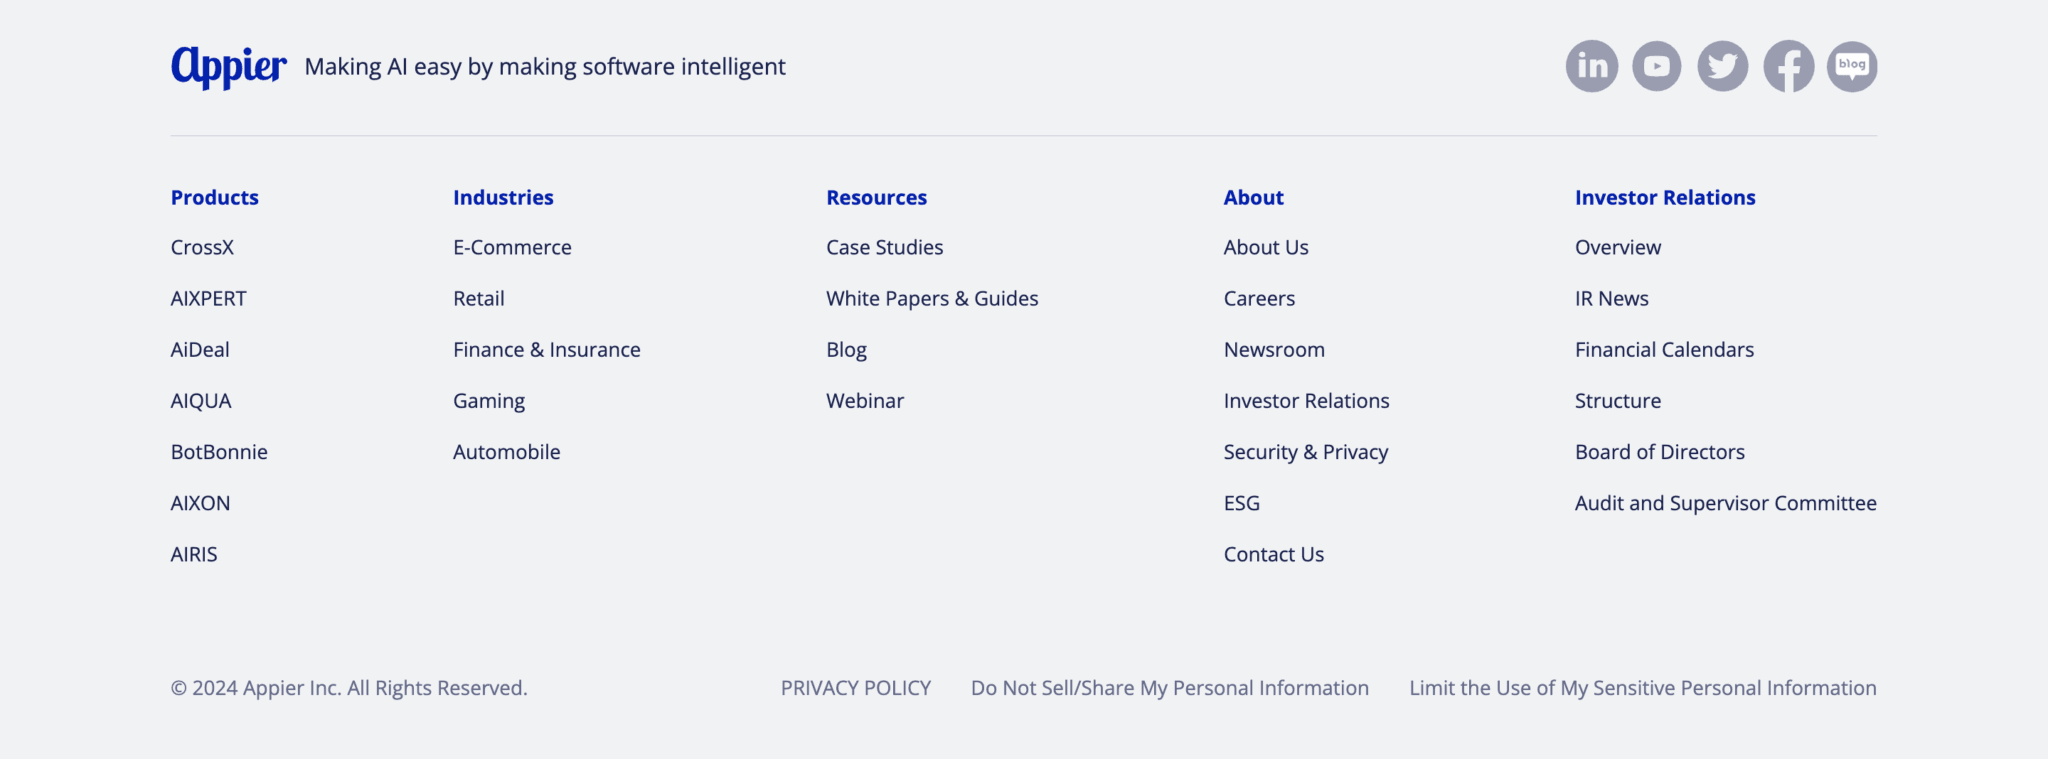Click the Appier logo
2048x759 pixels.
point(229,67)
